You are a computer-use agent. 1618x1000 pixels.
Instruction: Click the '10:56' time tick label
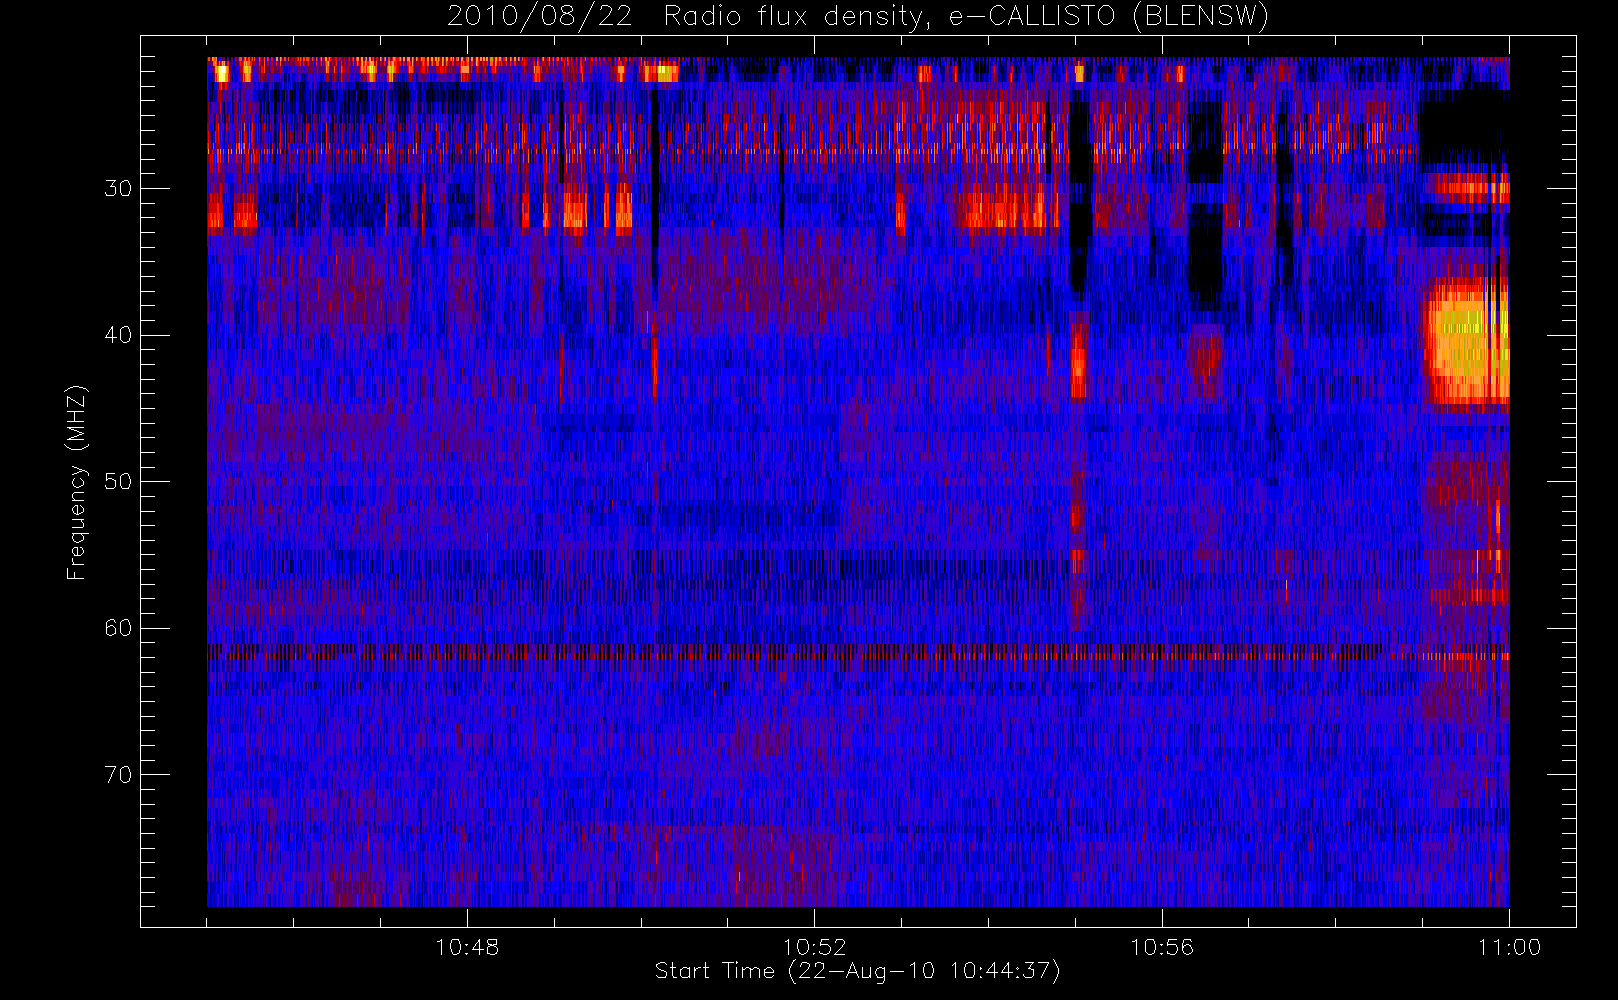[x=1162, y=947]
